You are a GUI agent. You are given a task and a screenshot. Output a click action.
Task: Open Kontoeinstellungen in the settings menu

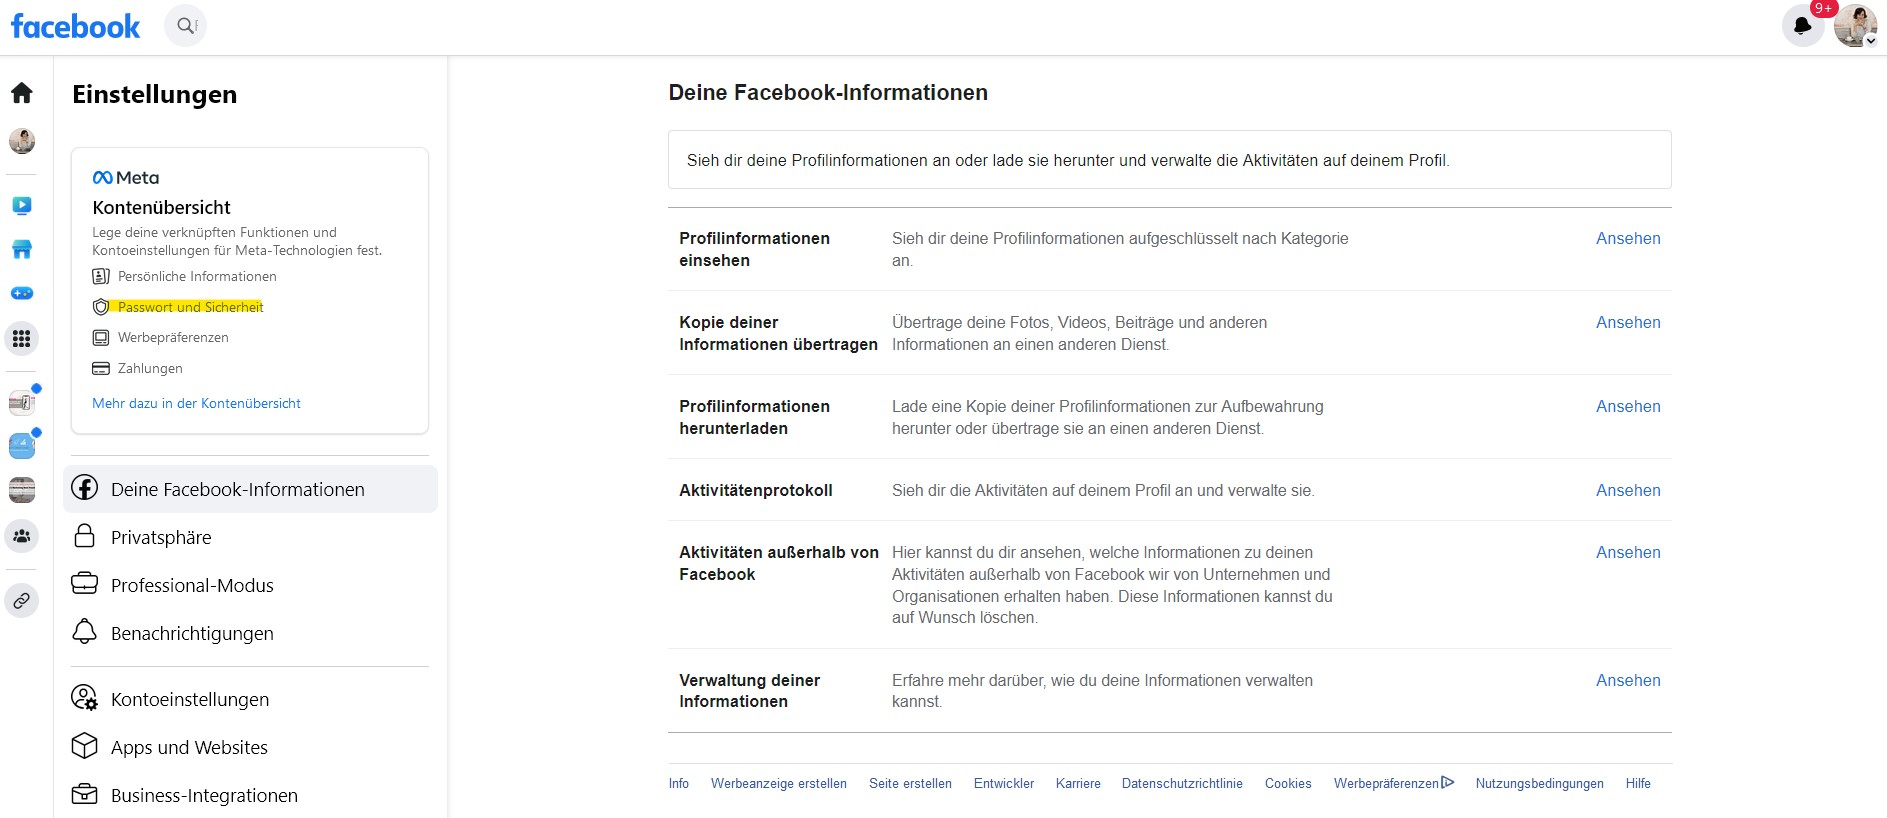189,699
